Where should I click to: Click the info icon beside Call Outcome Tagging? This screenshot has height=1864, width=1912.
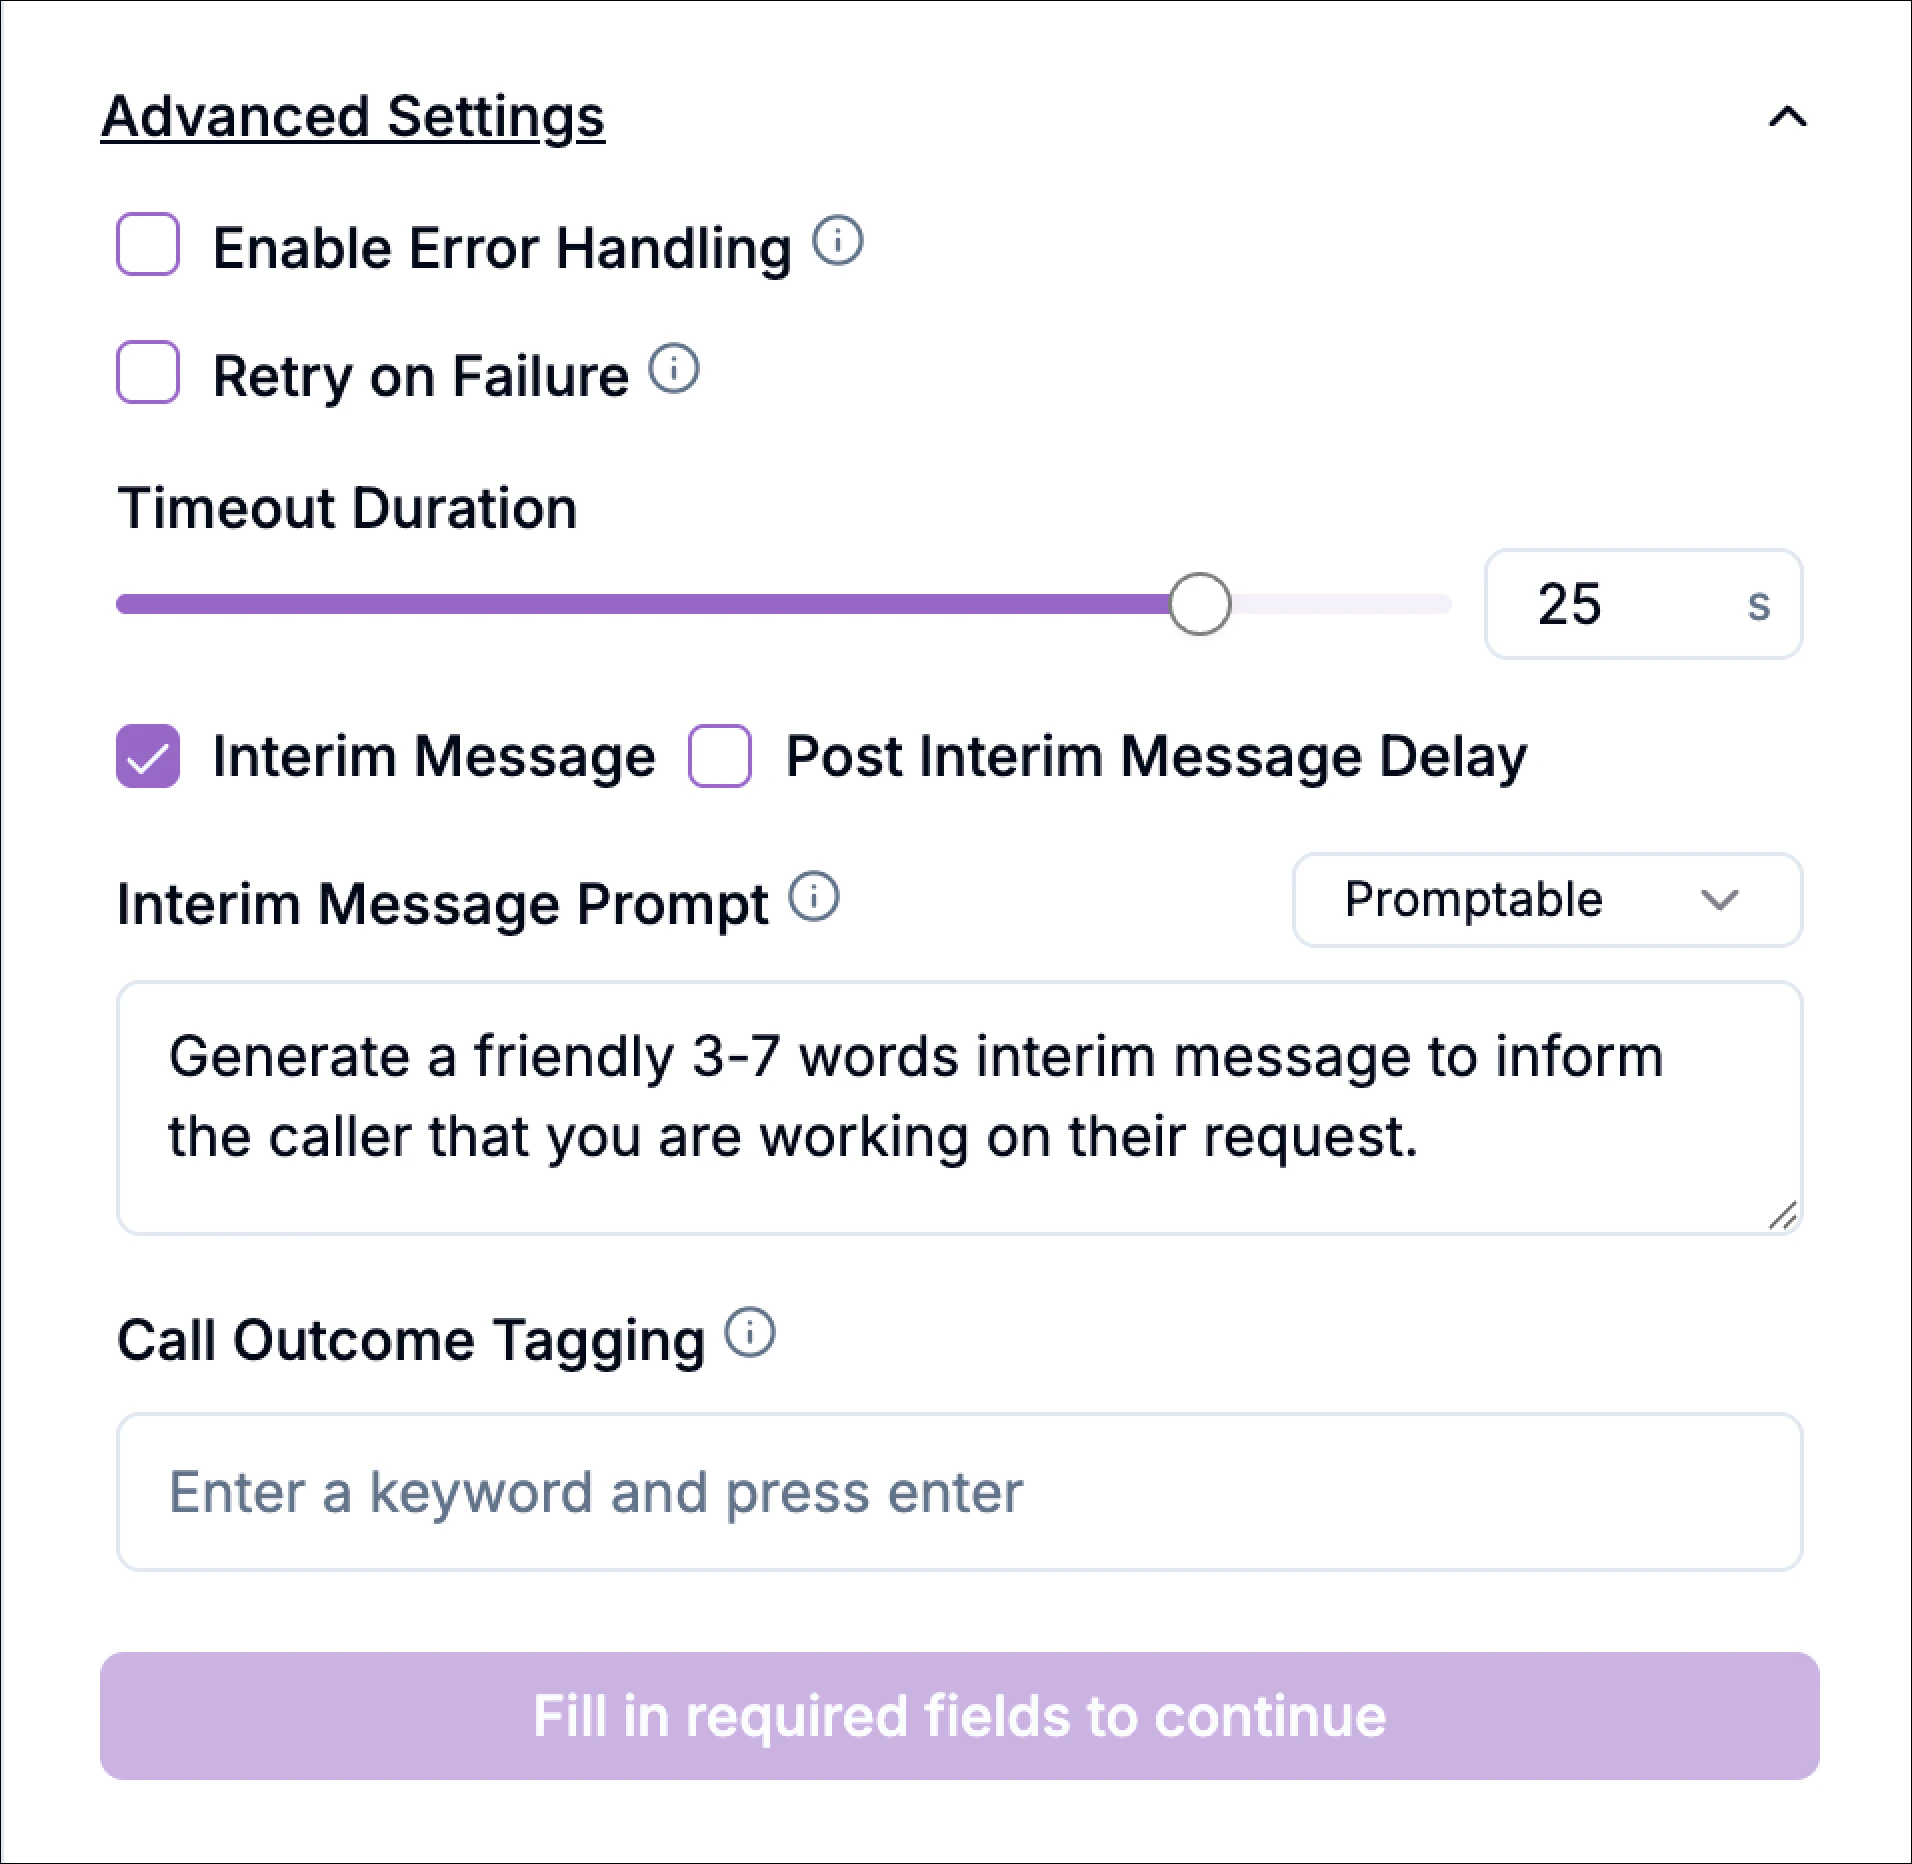point(748,1332)
